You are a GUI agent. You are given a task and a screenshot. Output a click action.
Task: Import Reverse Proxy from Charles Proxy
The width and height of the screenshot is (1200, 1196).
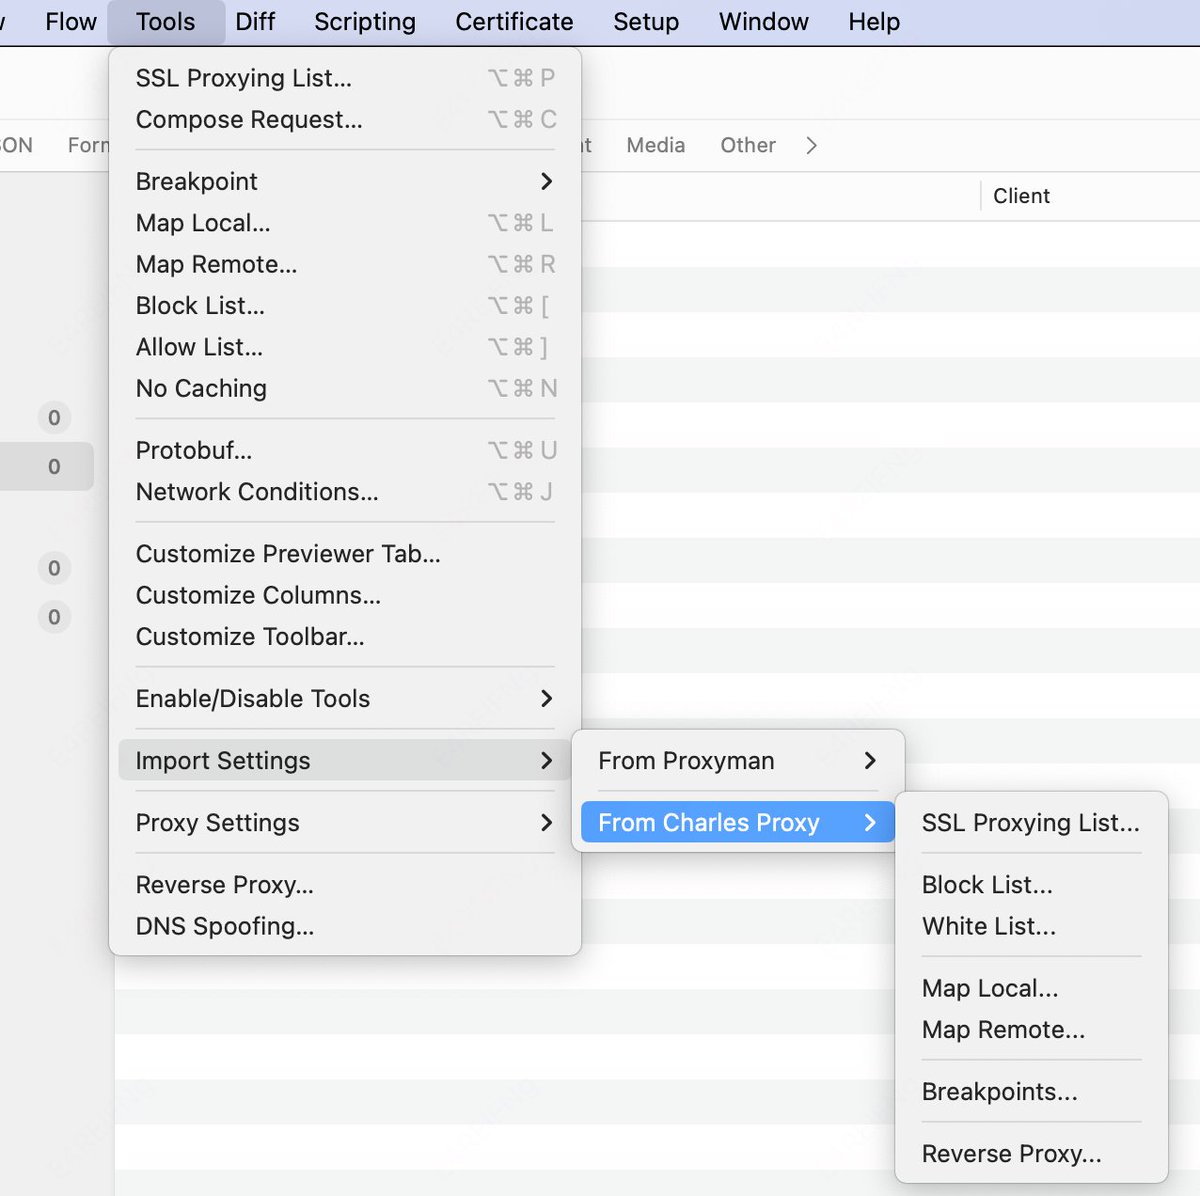click(1031, 1154)
